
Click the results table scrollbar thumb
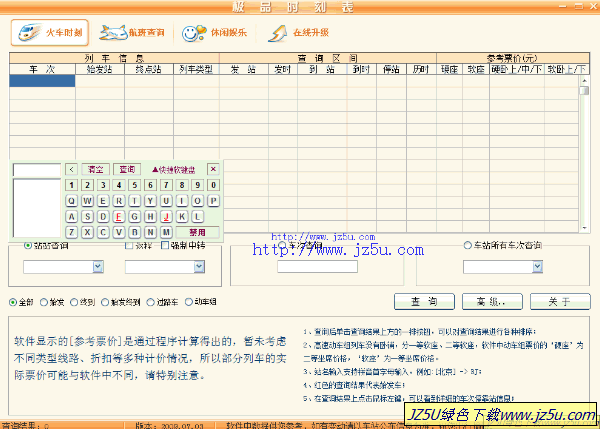584,91
